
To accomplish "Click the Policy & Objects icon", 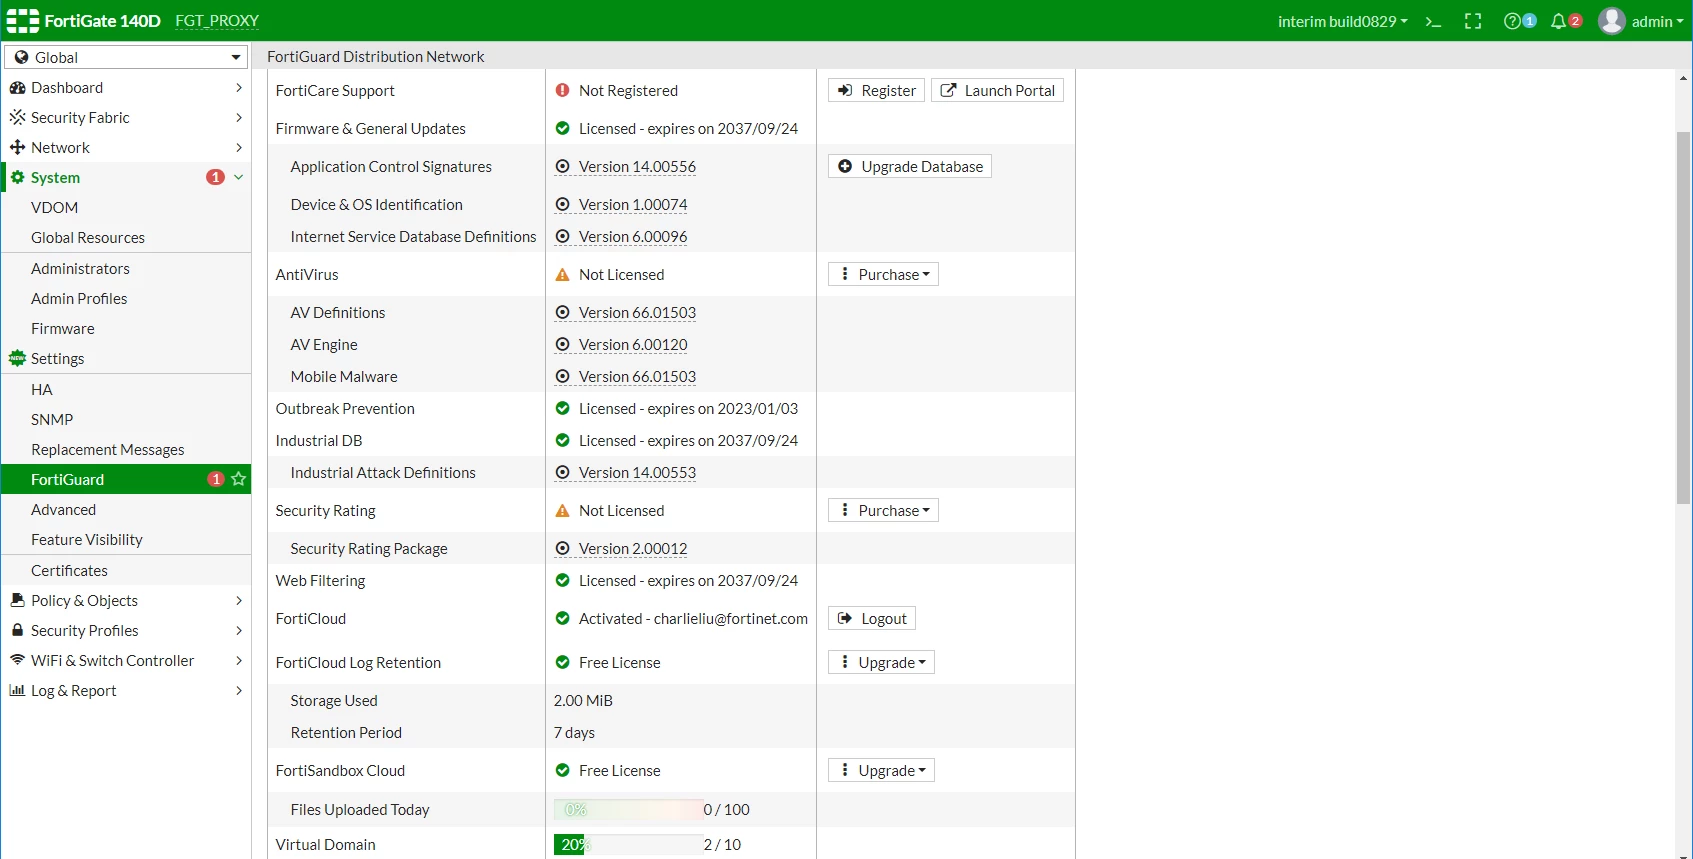I will [x=17, y=600].
